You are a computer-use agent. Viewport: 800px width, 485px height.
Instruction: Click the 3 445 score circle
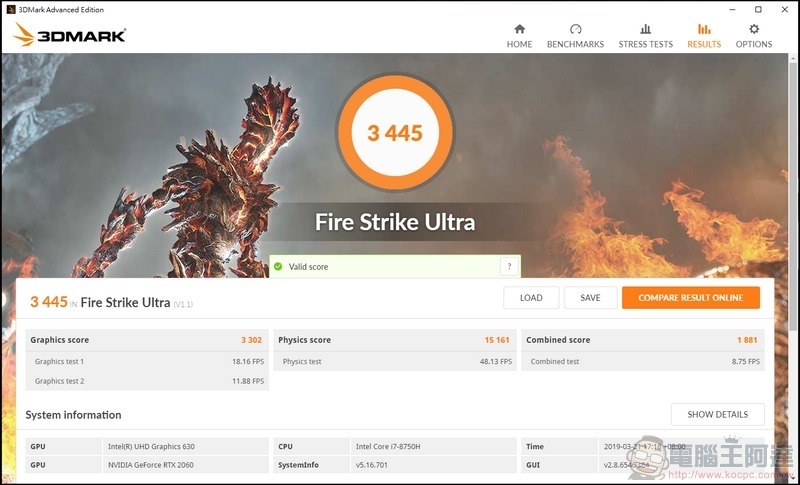(395, 133)
